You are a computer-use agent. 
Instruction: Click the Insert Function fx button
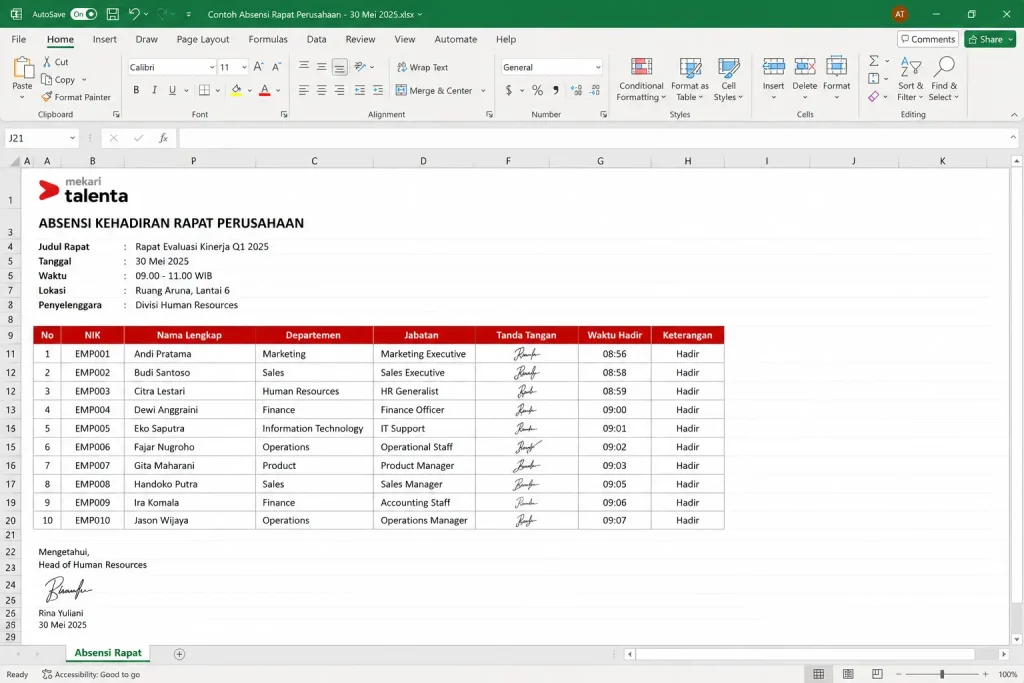coord(163,138)
